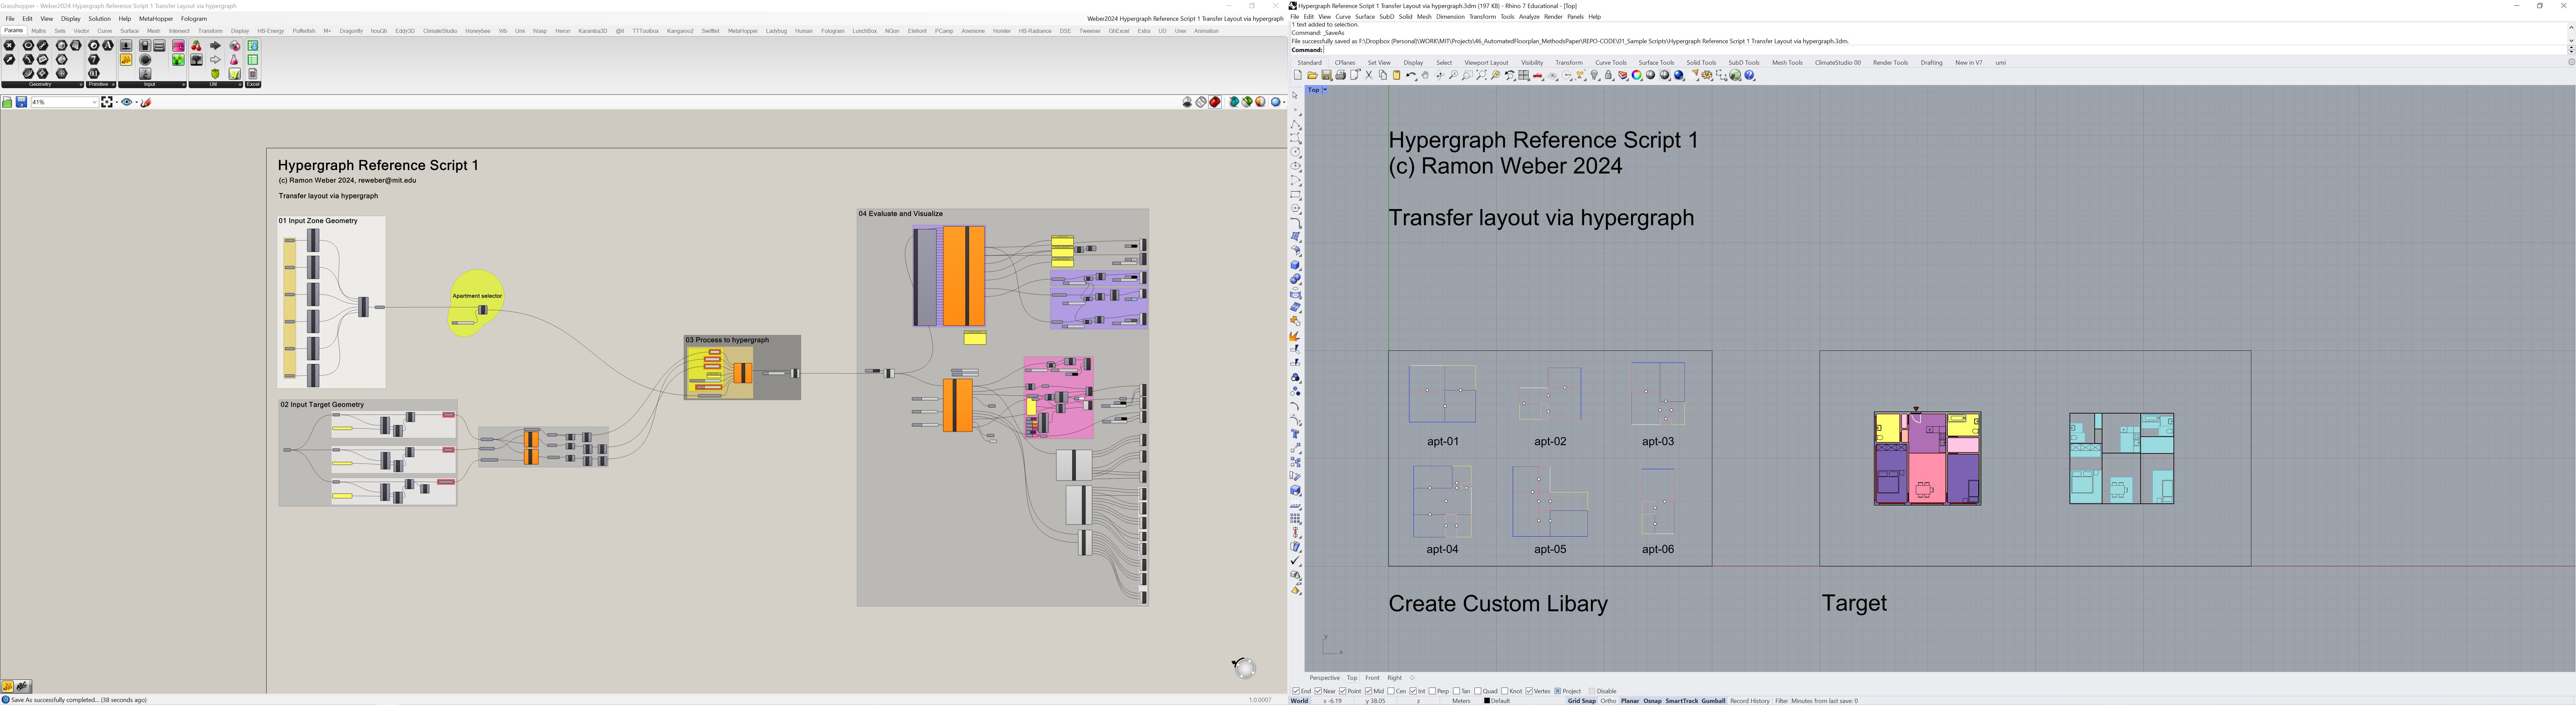Click Grasshopper preview eye icon

(x=127, y=102)
